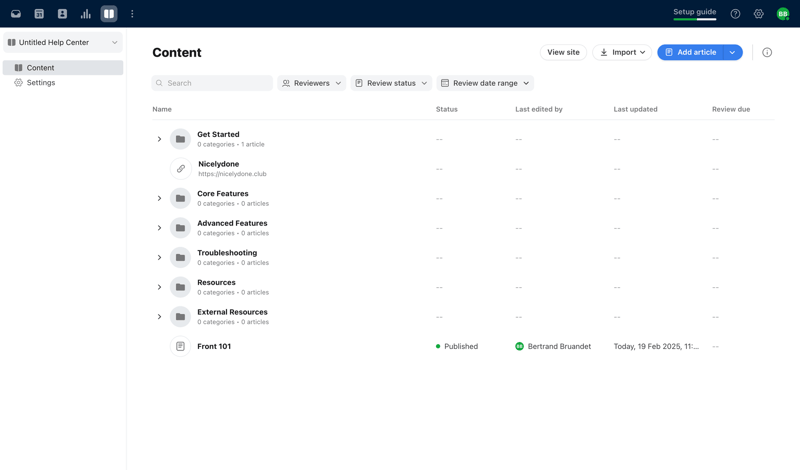Screen dimensions: 800x470
Task: Open the Review status filter dropdown
Action: coord(391,83)
